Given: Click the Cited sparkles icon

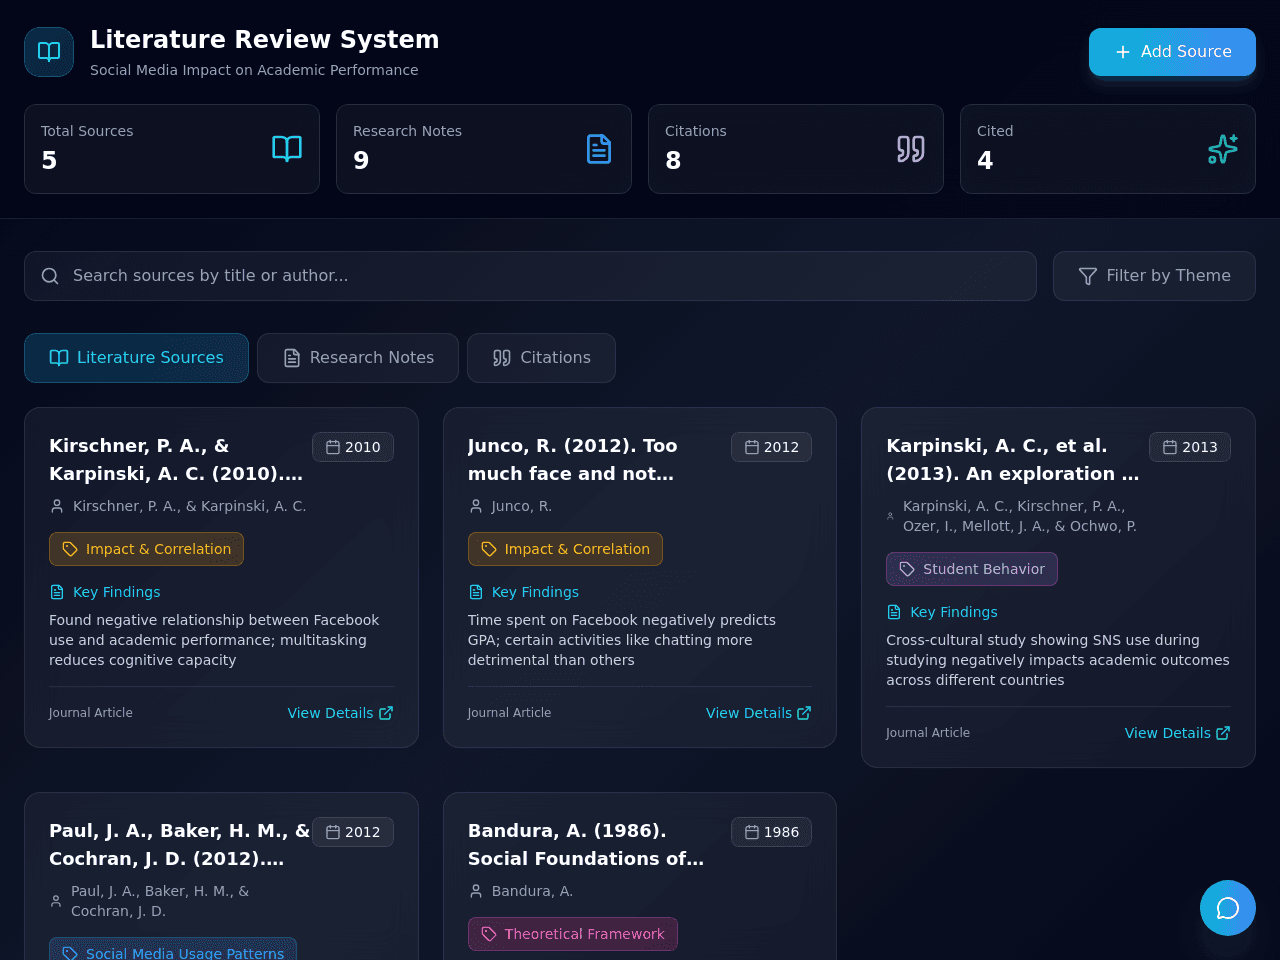Looking at the screenshot, I should pos(1223,149).
